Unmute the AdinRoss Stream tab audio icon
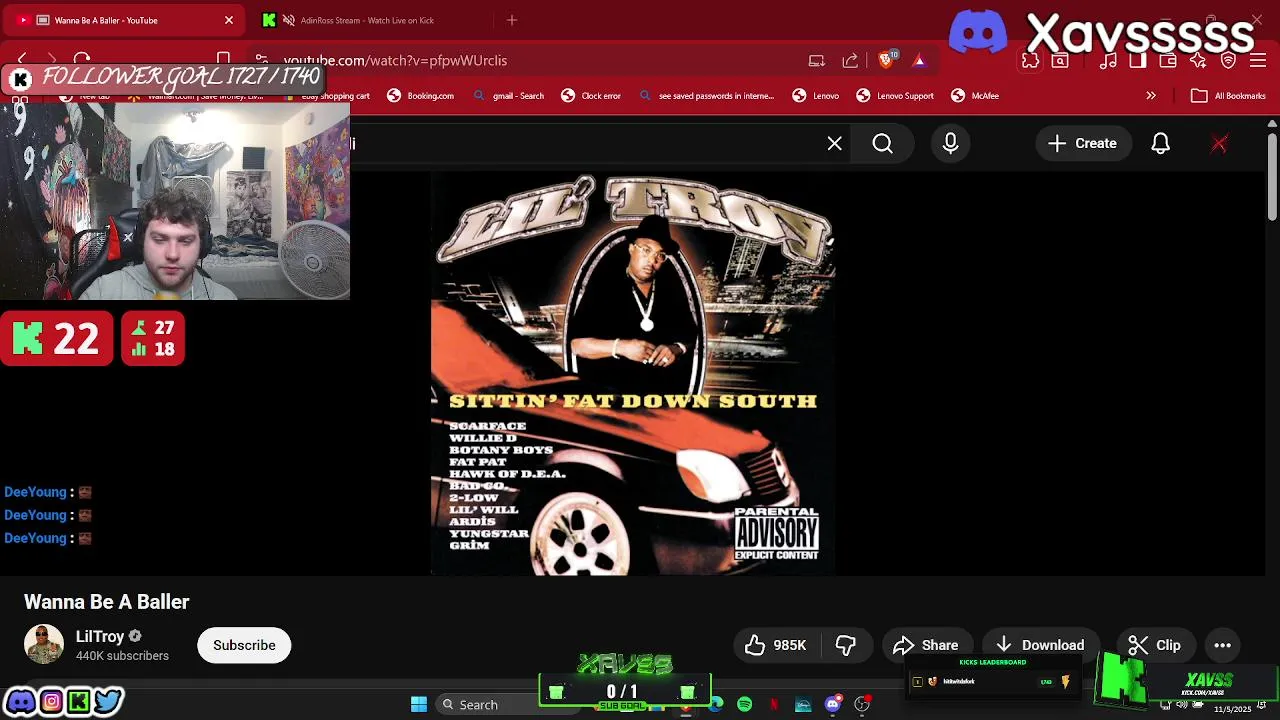 coord(289,20)
